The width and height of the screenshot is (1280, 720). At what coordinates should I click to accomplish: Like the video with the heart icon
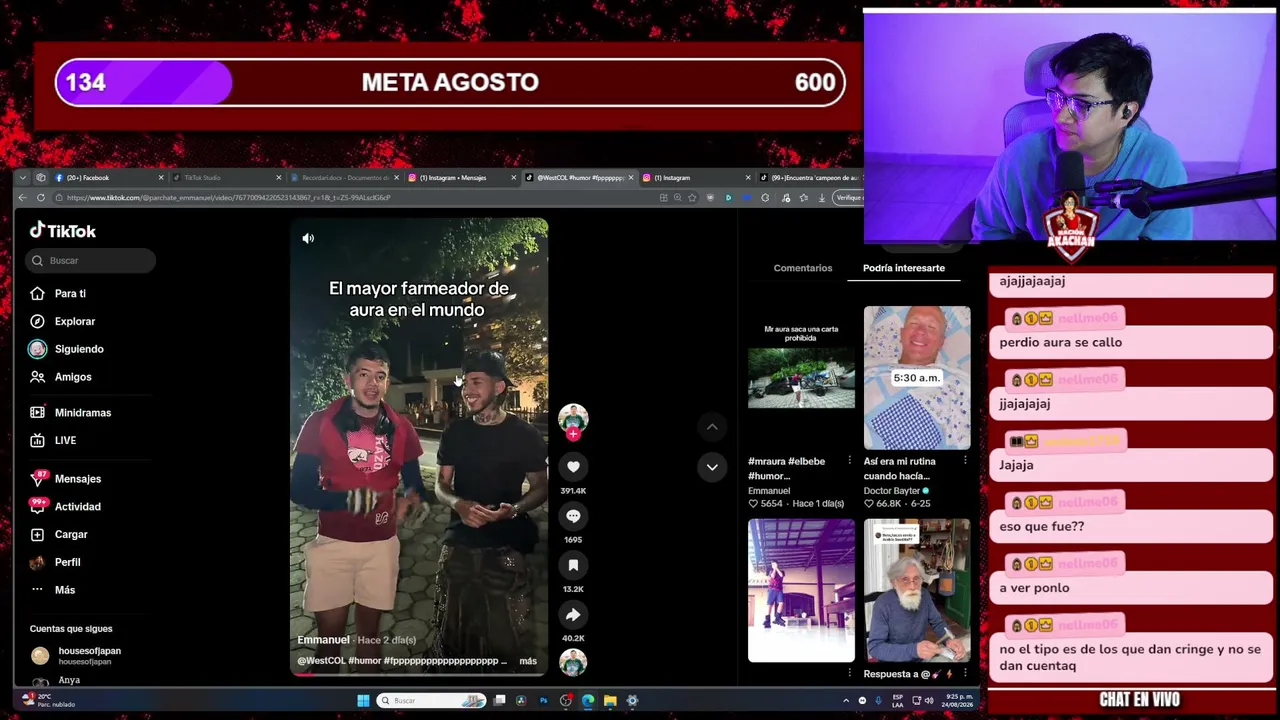[573, 467]
